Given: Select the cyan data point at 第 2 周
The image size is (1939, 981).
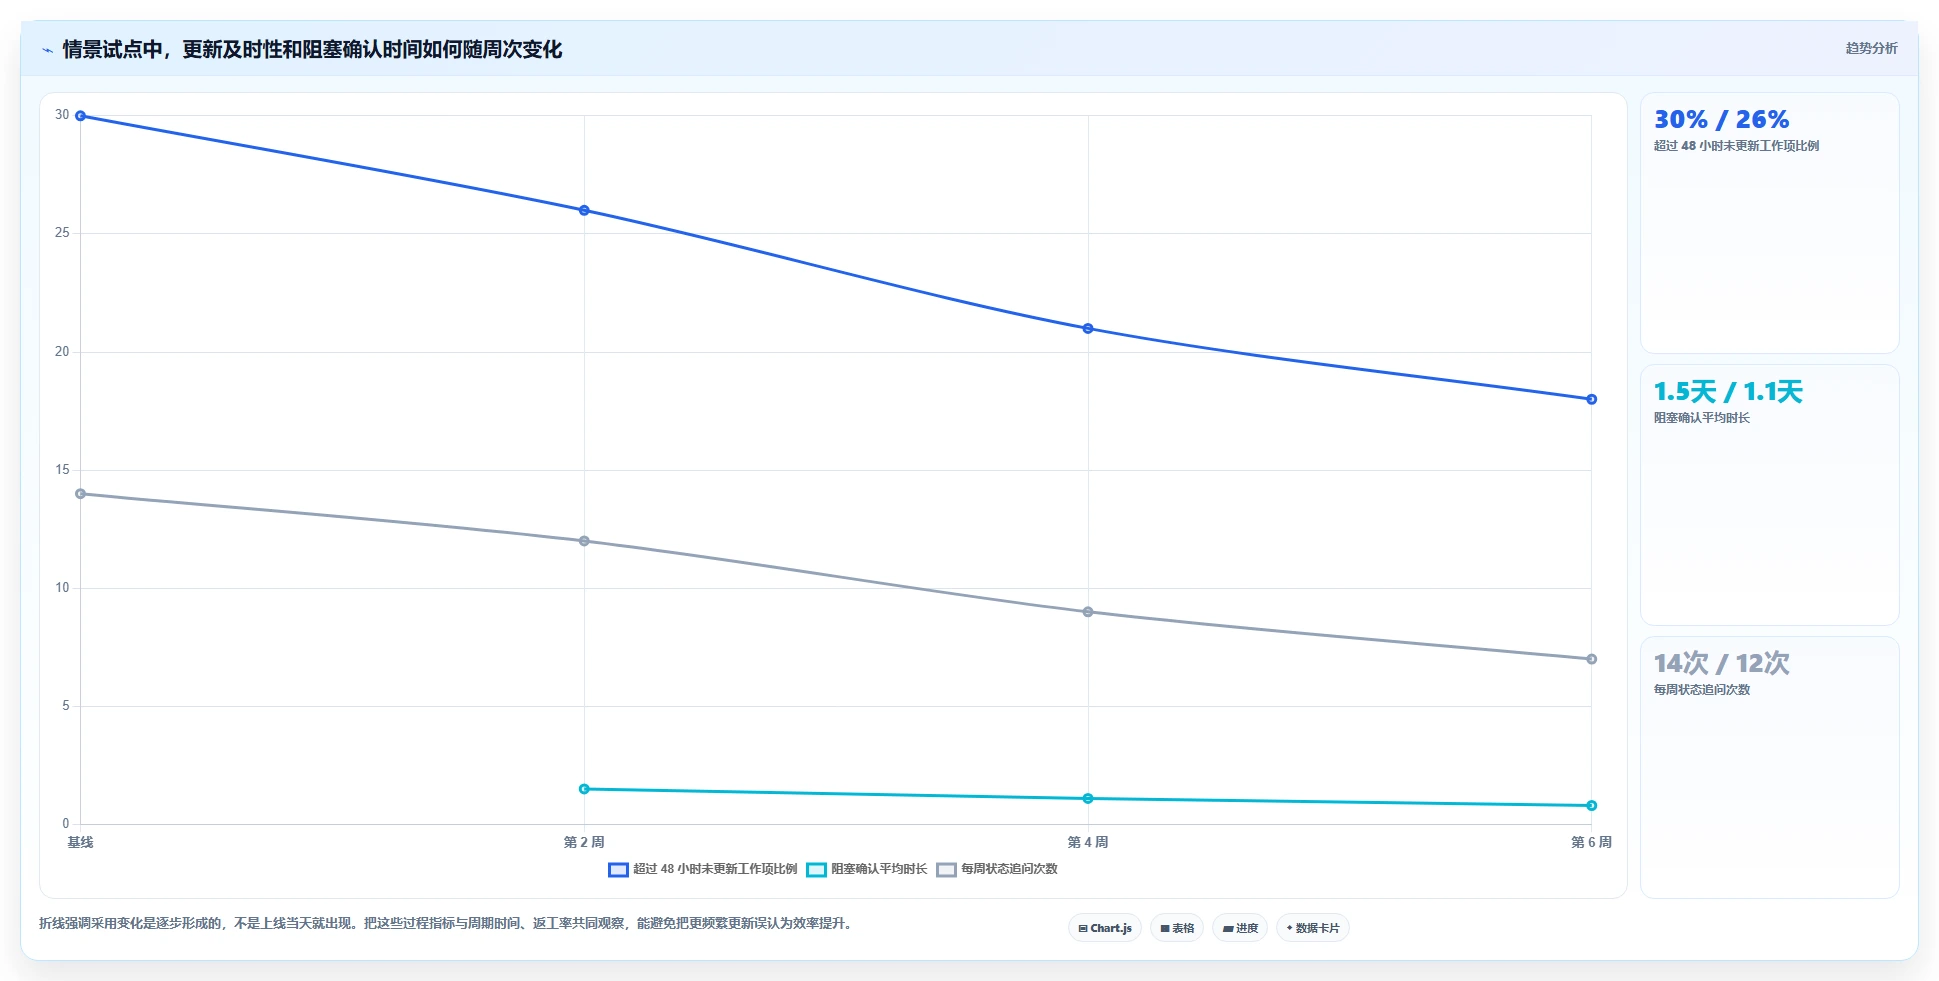Looking at the screenshot, I should (584, 789).
